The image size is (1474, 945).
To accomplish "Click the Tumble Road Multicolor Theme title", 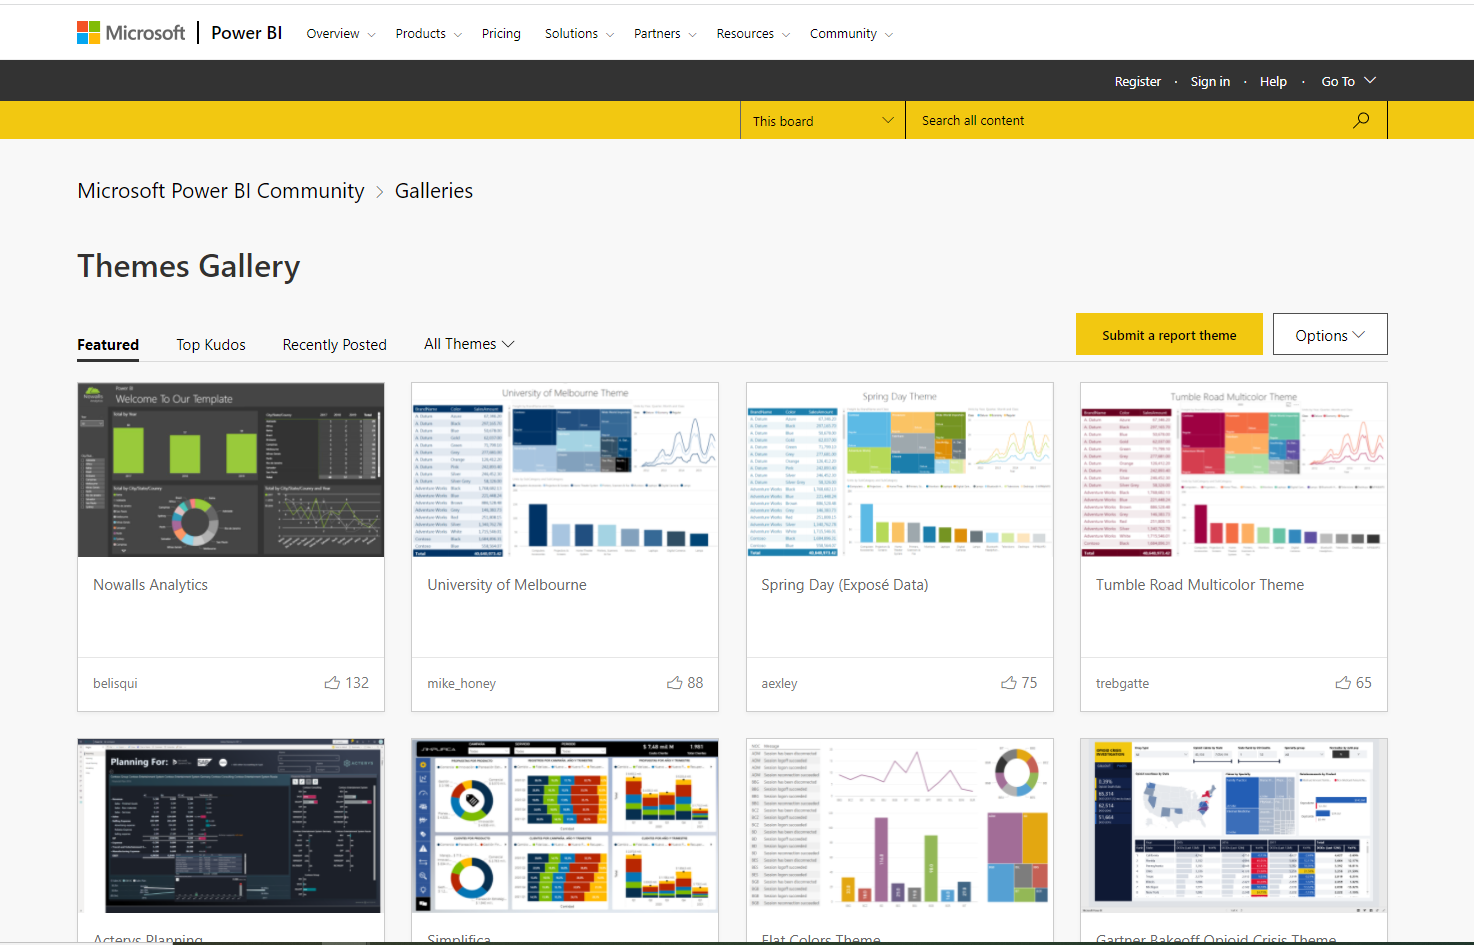I will (x=1200, y=585).
